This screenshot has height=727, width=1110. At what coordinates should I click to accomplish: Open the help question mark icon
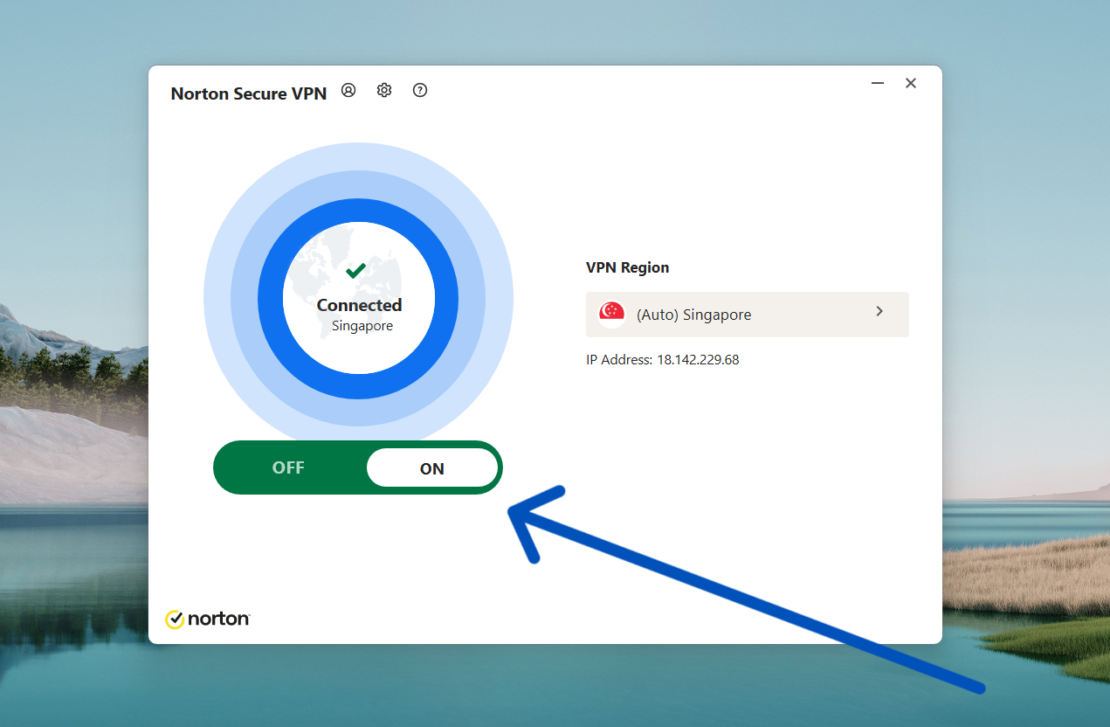[x=420, y=90]
